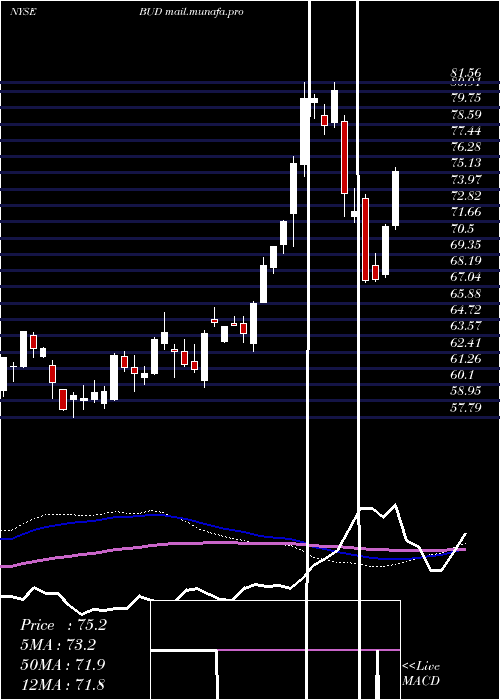500x700 pixels.
Task: Select the 73.97 price axis label
Action: tap(466, 179)
